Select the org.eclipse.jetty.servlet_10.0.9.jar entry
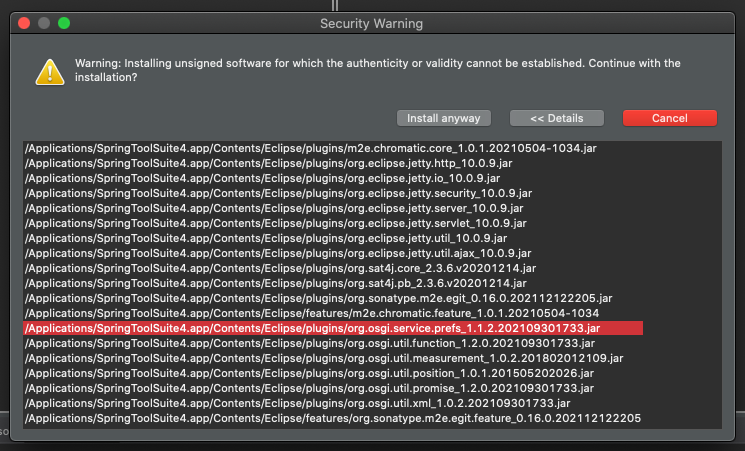Screen dimensions: 745x451 [x=276, y=223]
